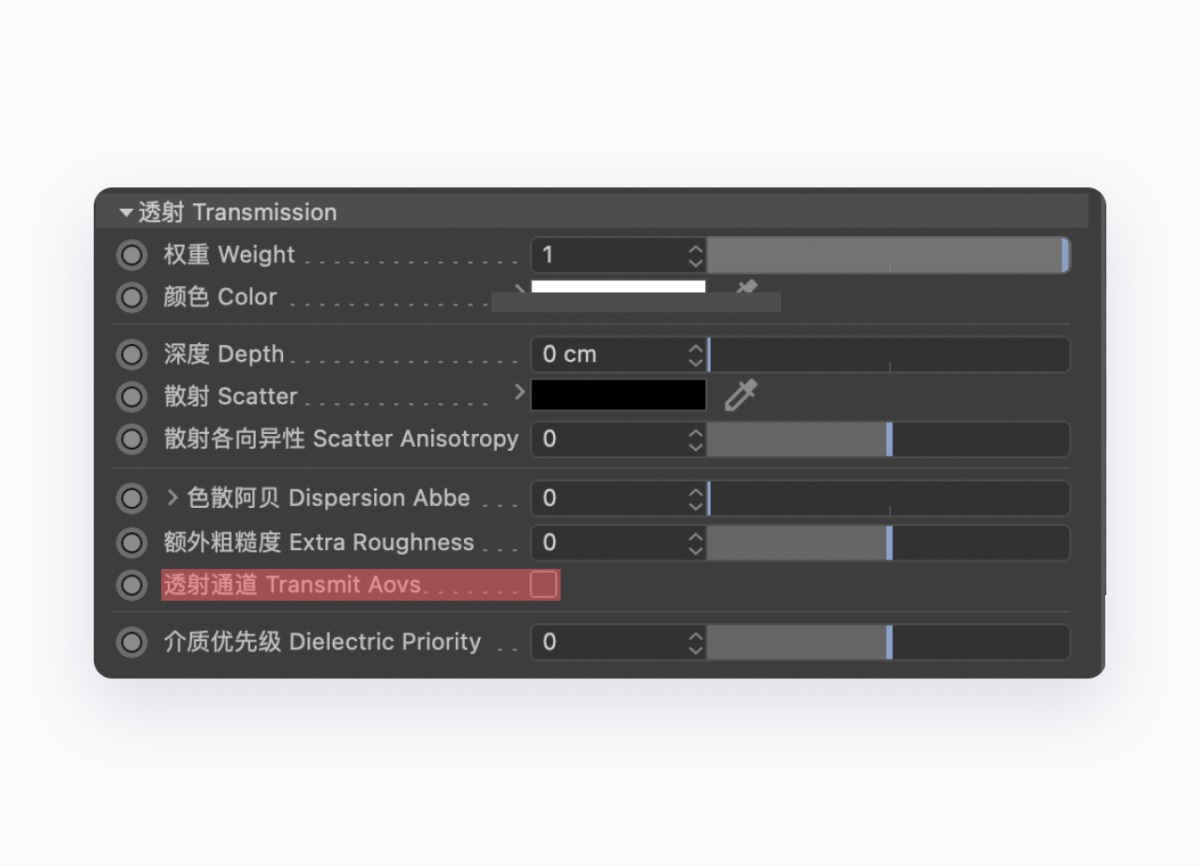The height and width of the screenshot is (866, 1200).
Task: Expand the Scatter color chevron
Action: (519, 392)
